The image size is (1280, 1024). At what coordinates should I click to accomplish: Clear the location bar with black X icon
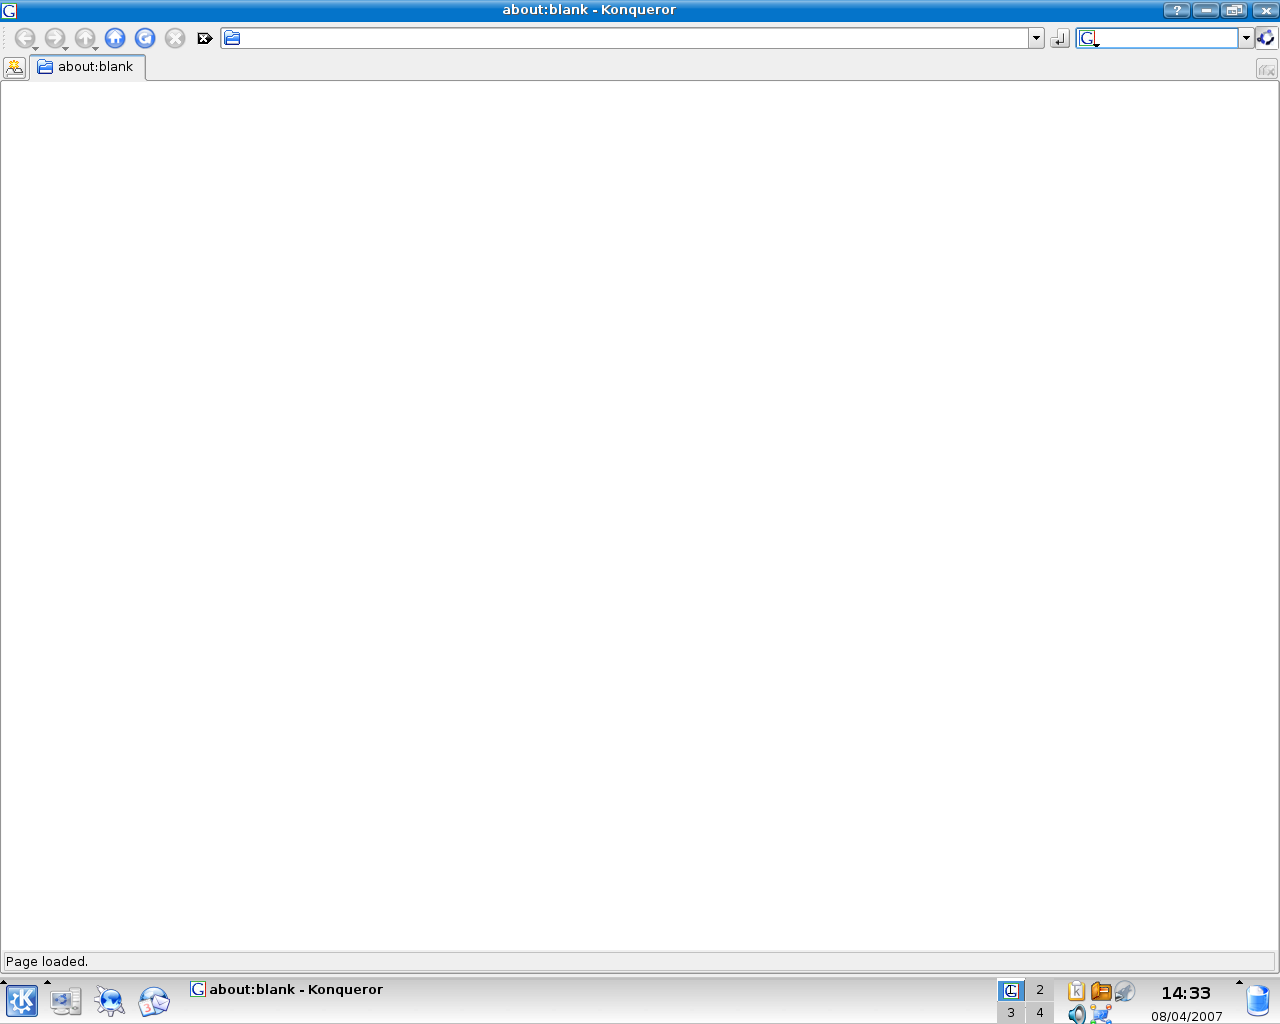coord(205,38)
